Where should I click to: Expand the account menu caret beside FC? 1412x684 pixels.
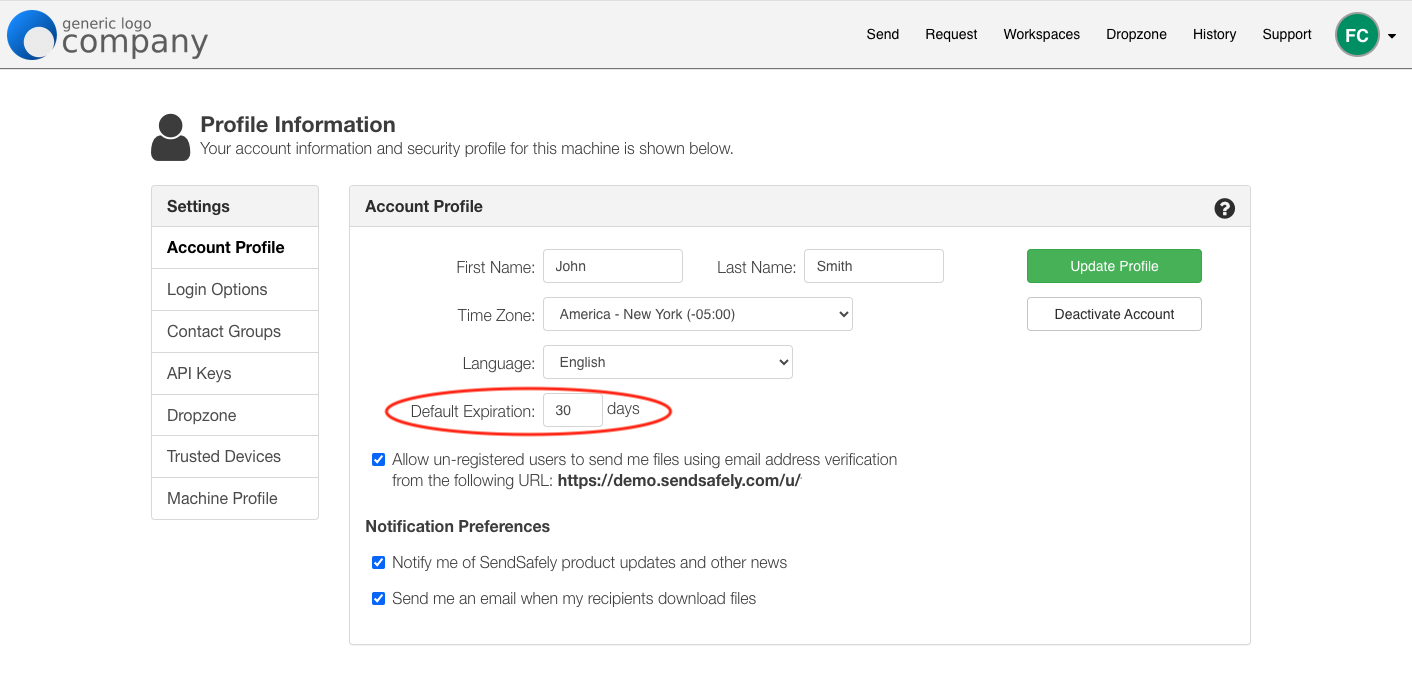pyautogui.click(x=1394, y=34)
